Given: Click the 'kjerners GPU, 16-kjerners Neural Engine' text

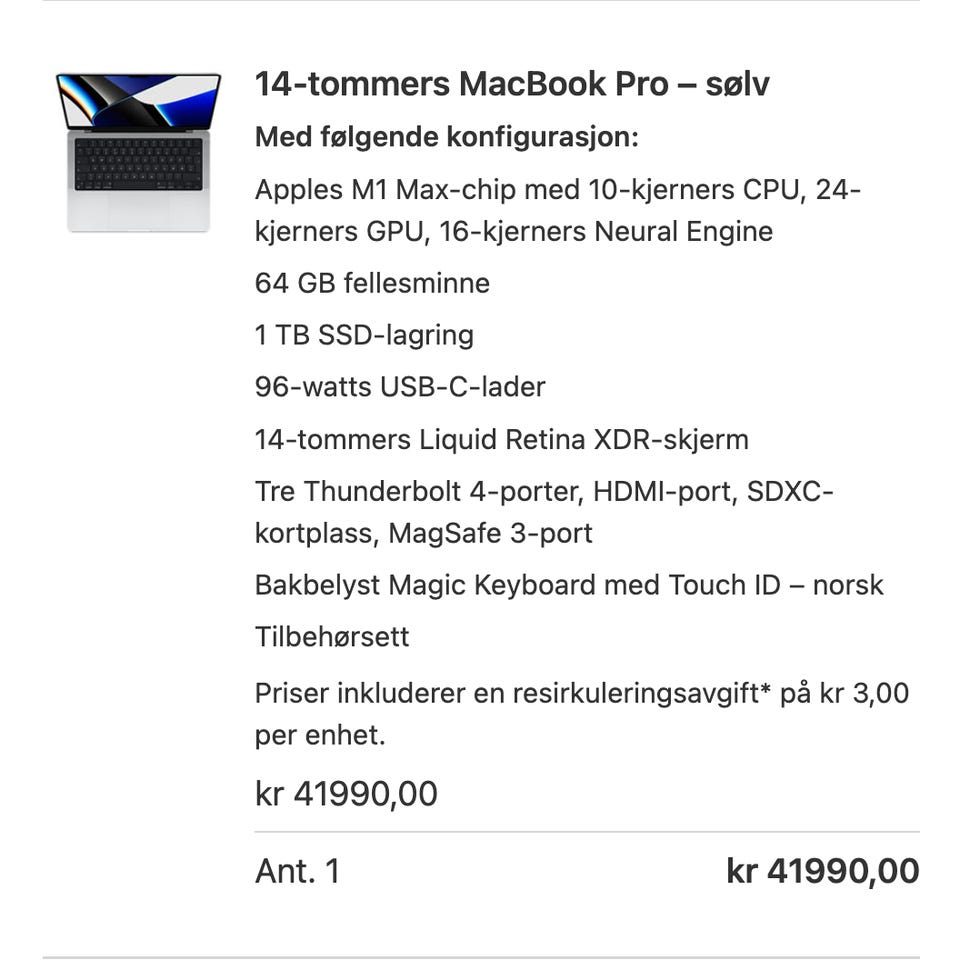Looking at the screenshot, I should point(513,231).
